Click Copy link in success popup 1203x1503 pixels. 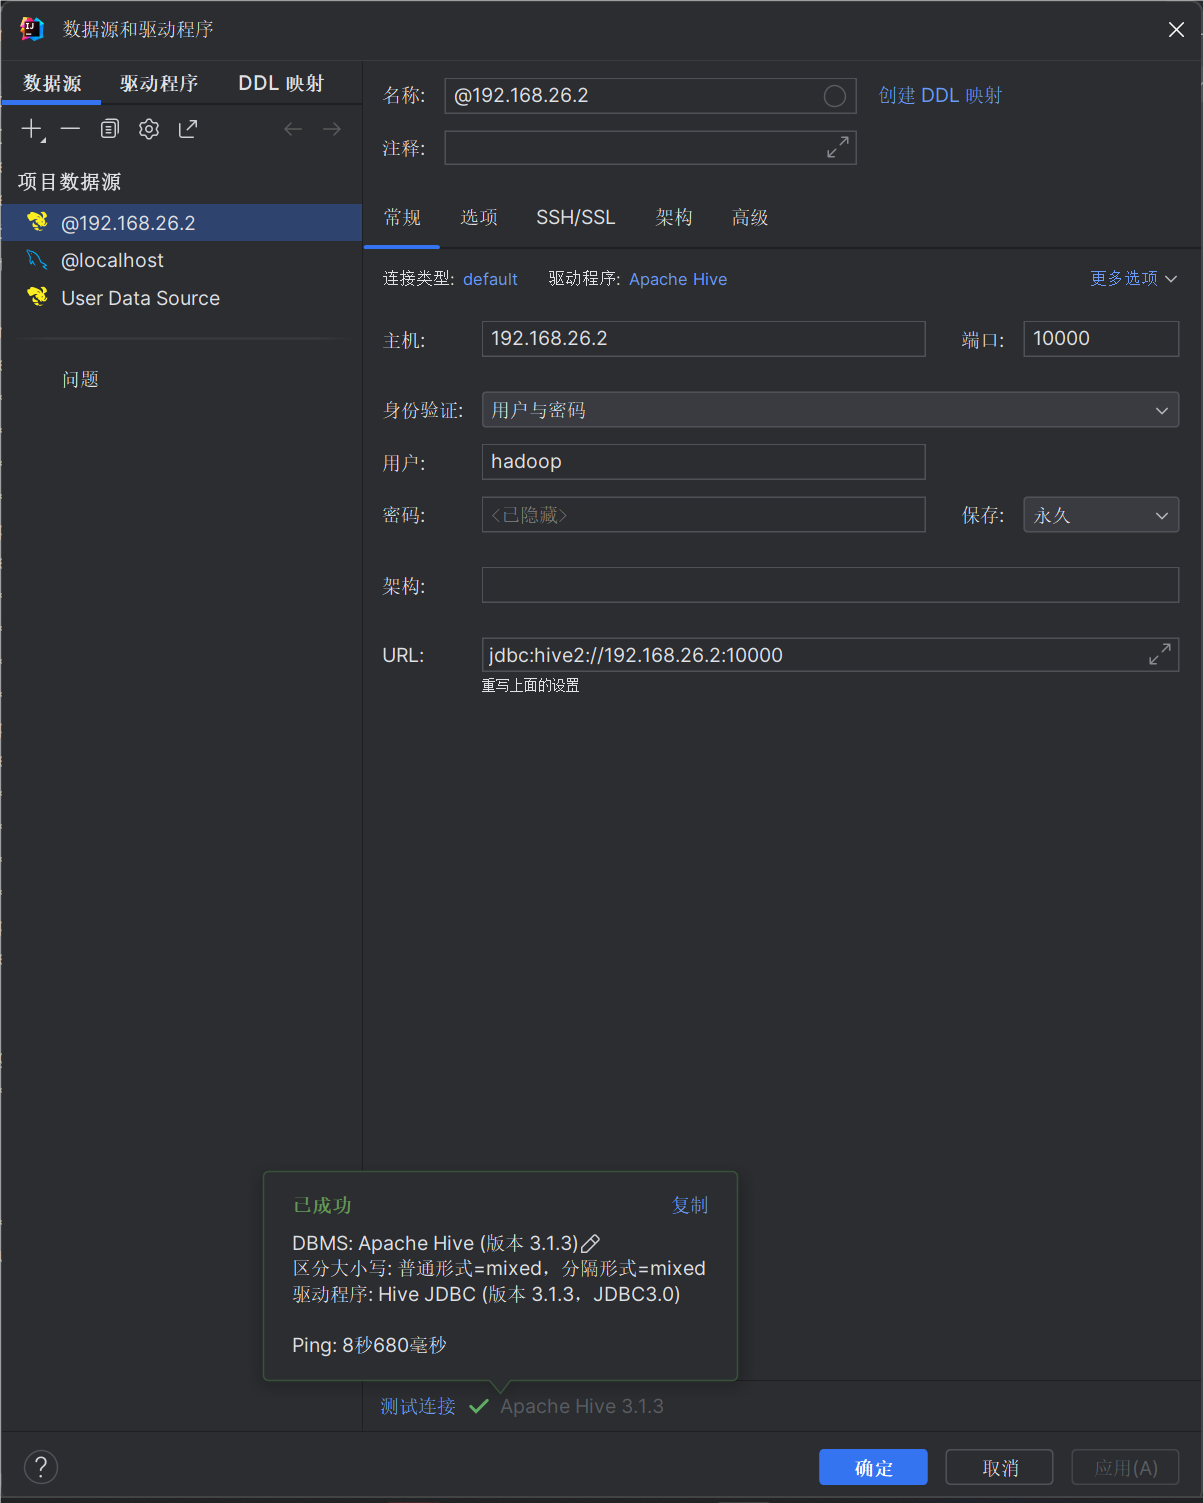[690, 1205]
